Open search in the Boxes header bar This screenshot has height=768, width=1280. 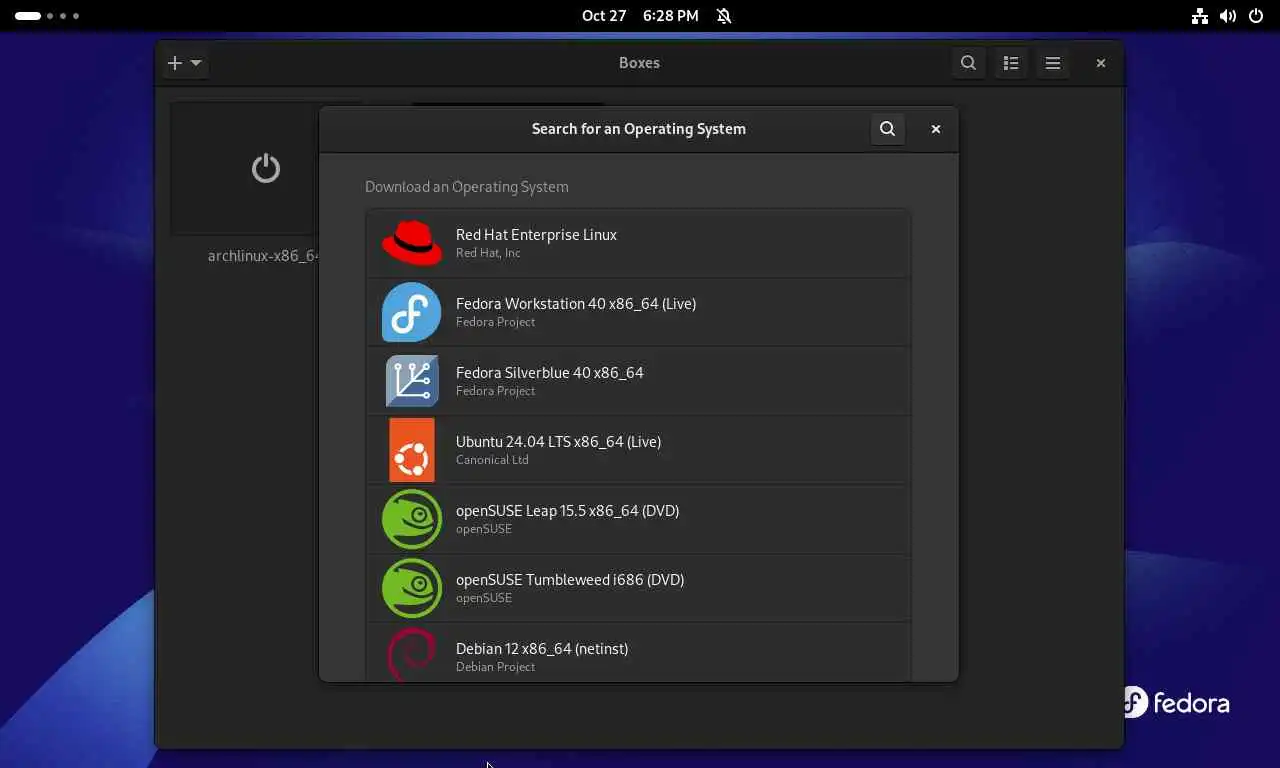click(x=968, y=63)
